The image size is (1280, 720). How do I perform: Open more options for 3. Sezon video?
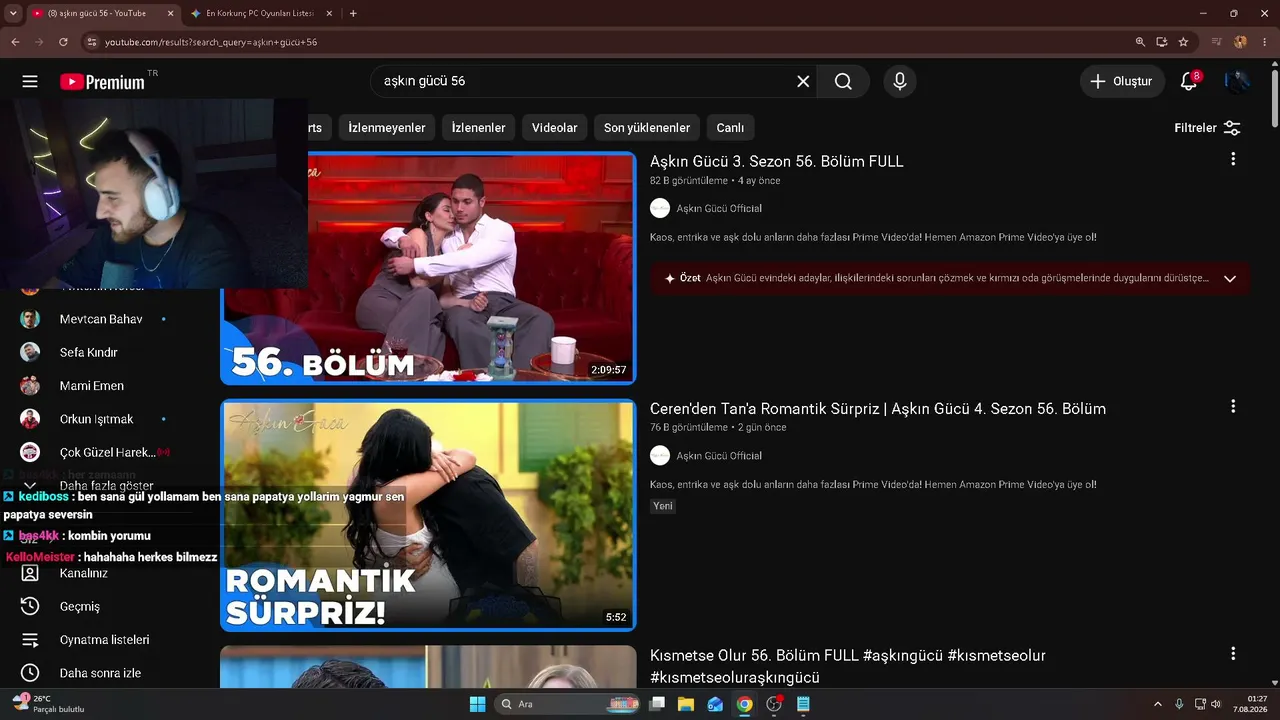point(1233,159)
